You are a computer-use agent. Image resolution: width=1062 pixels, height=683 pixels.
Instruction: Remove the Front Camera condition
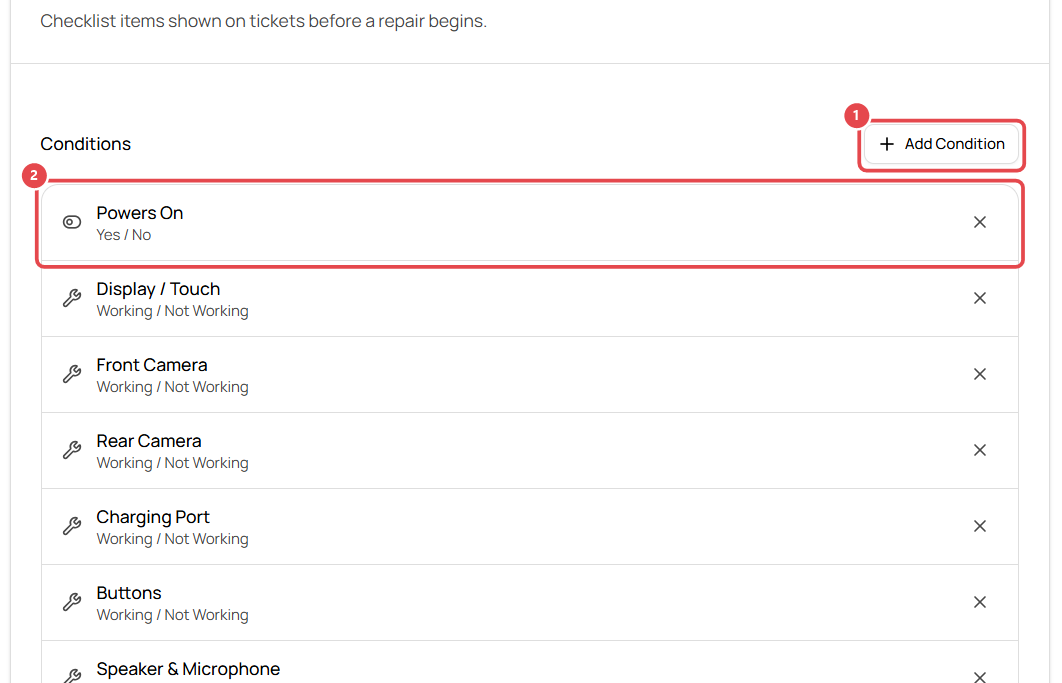coord(979,374)
